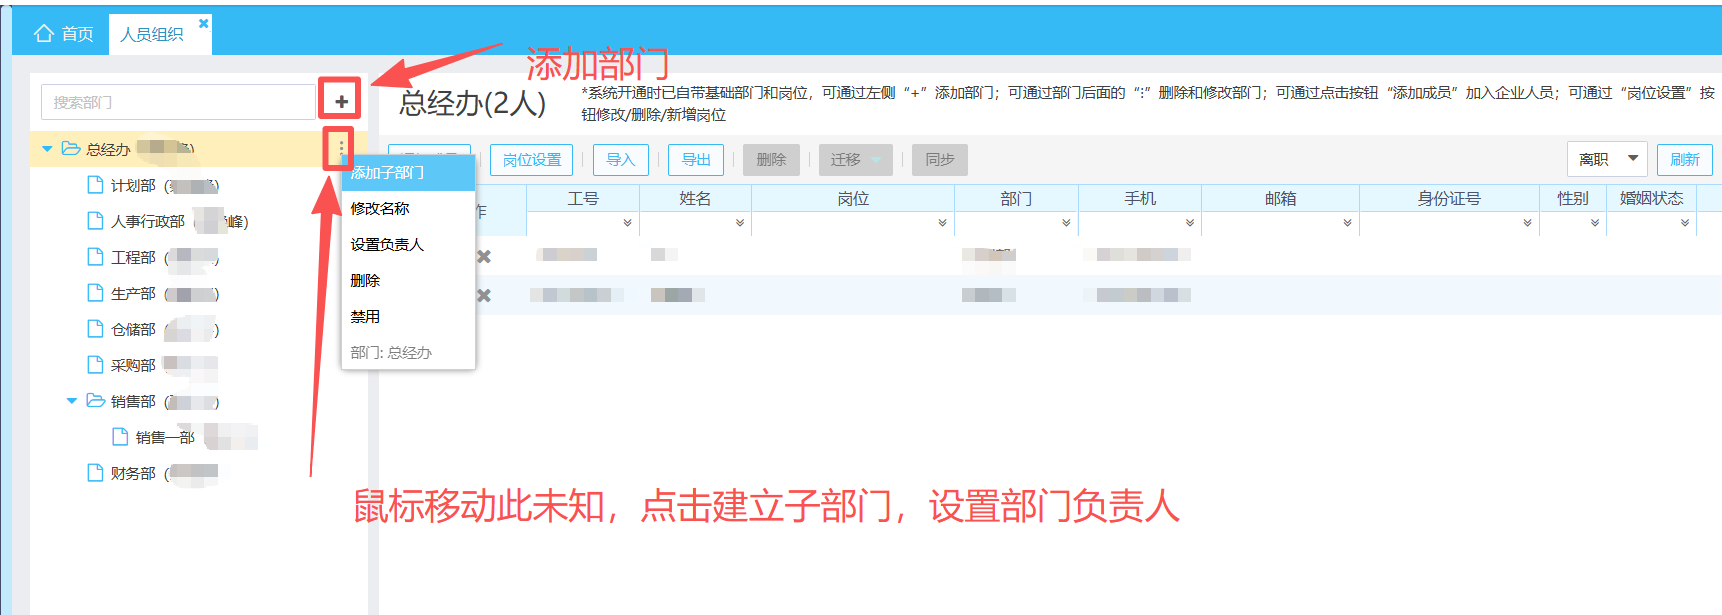The width and height of the screenshot is (1722, 615).
Task: Choose 禁用 from the context menu
Action: 408,317
